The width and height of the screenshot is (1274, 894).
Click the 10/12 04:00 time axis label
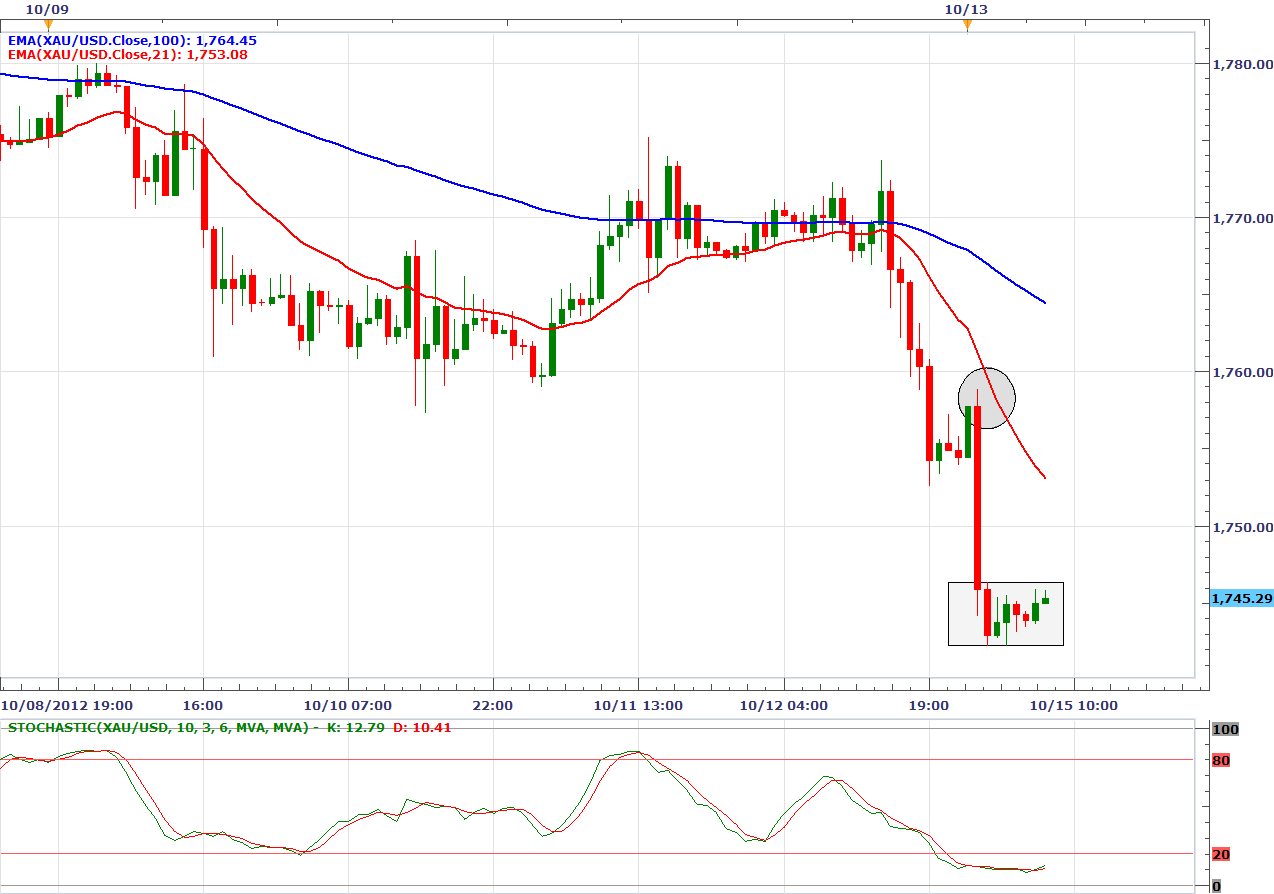(x=783, y=705)
